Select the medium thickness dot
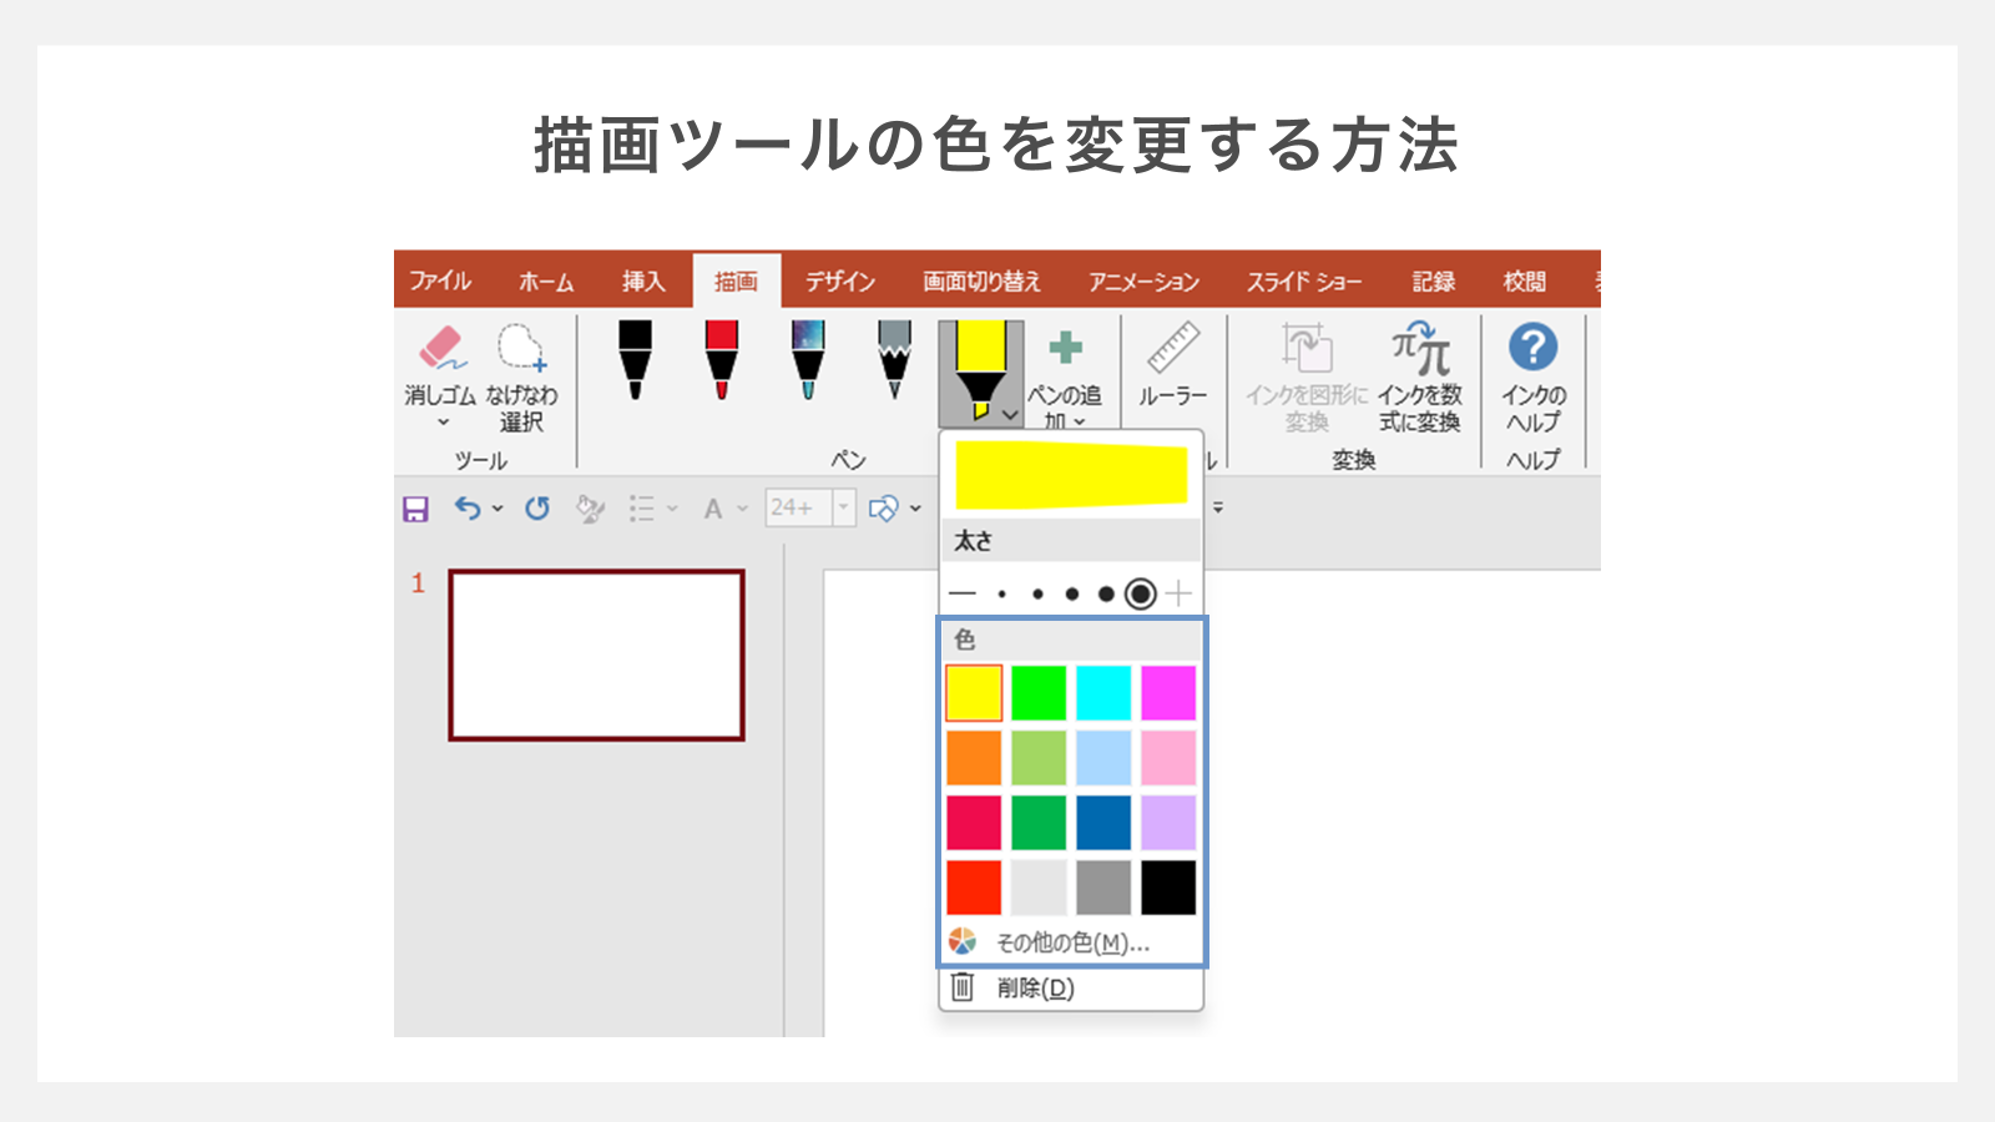This screenshot has width=1995, height=1122. pyautogui.click(x=1072, y=594)
